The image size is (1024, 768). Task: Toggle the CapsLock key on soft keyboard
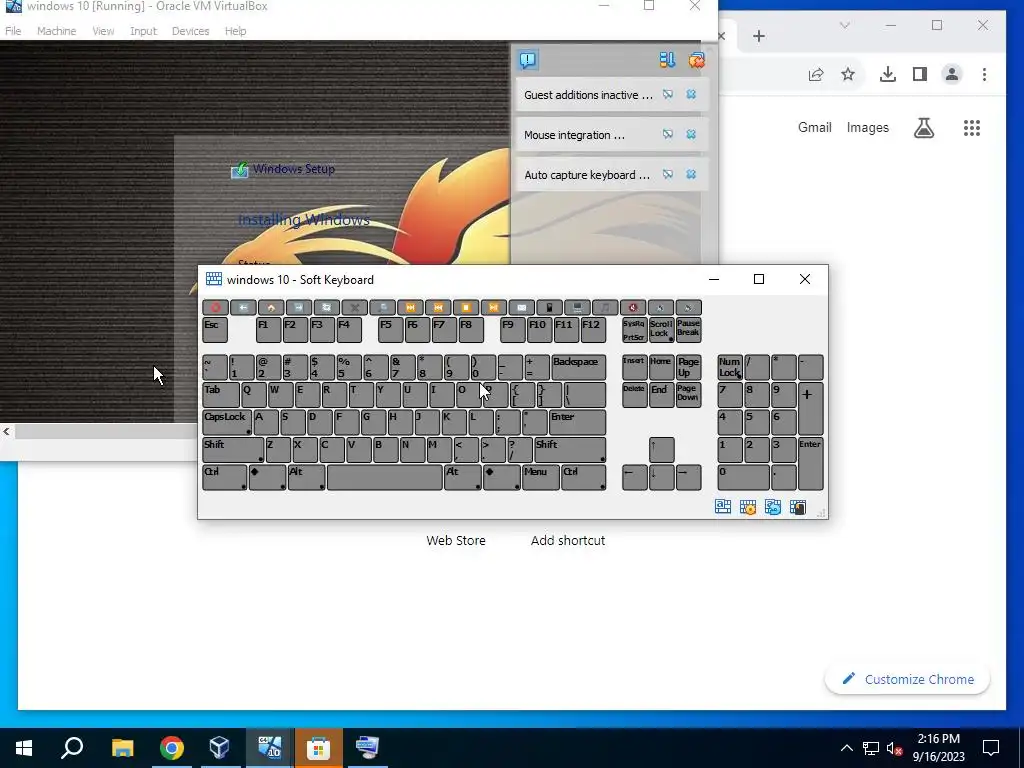coord(227,423)
